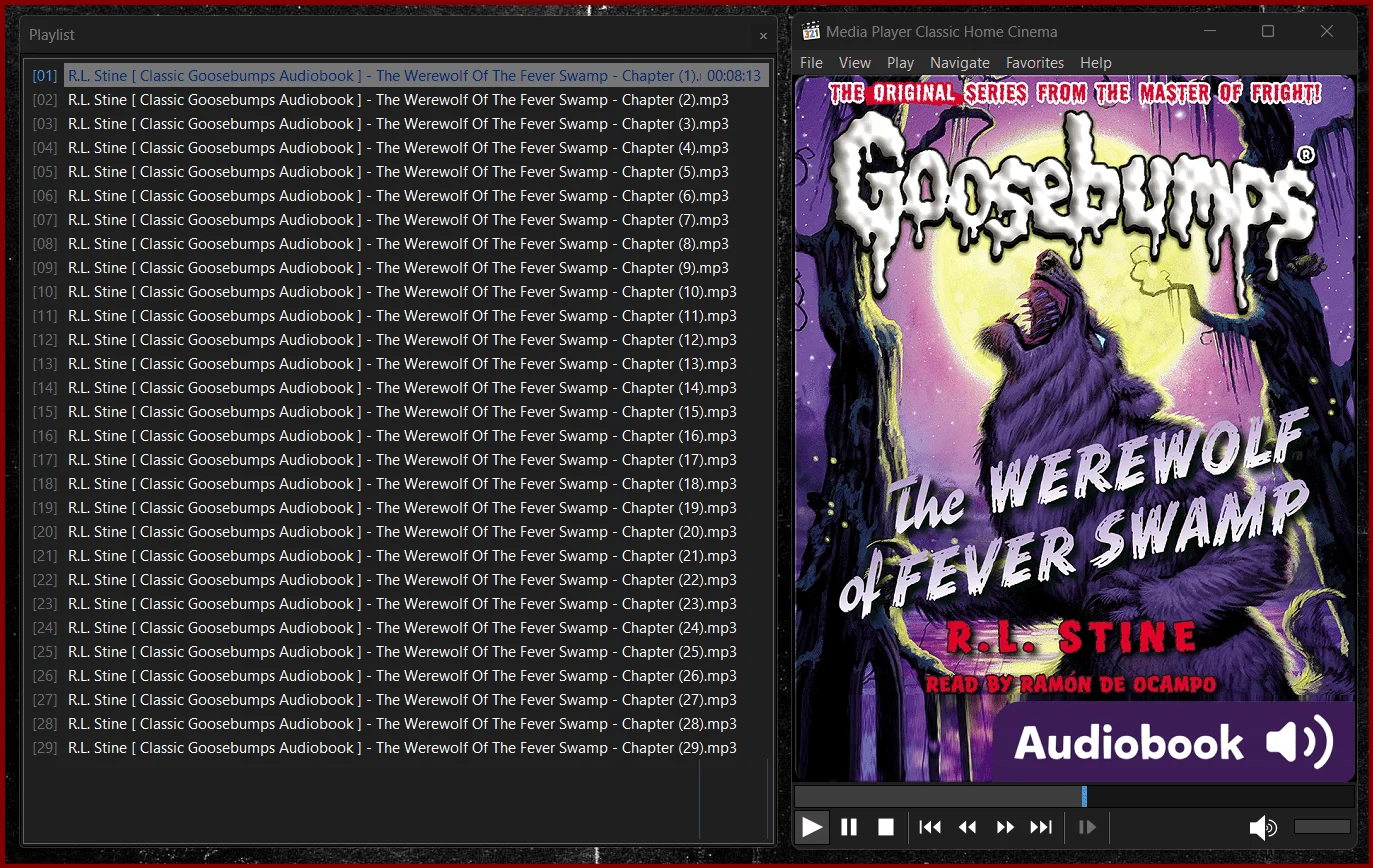
Task: Select playlist entry Chapter (3).mp3
Action: click(x=398, y=124)
